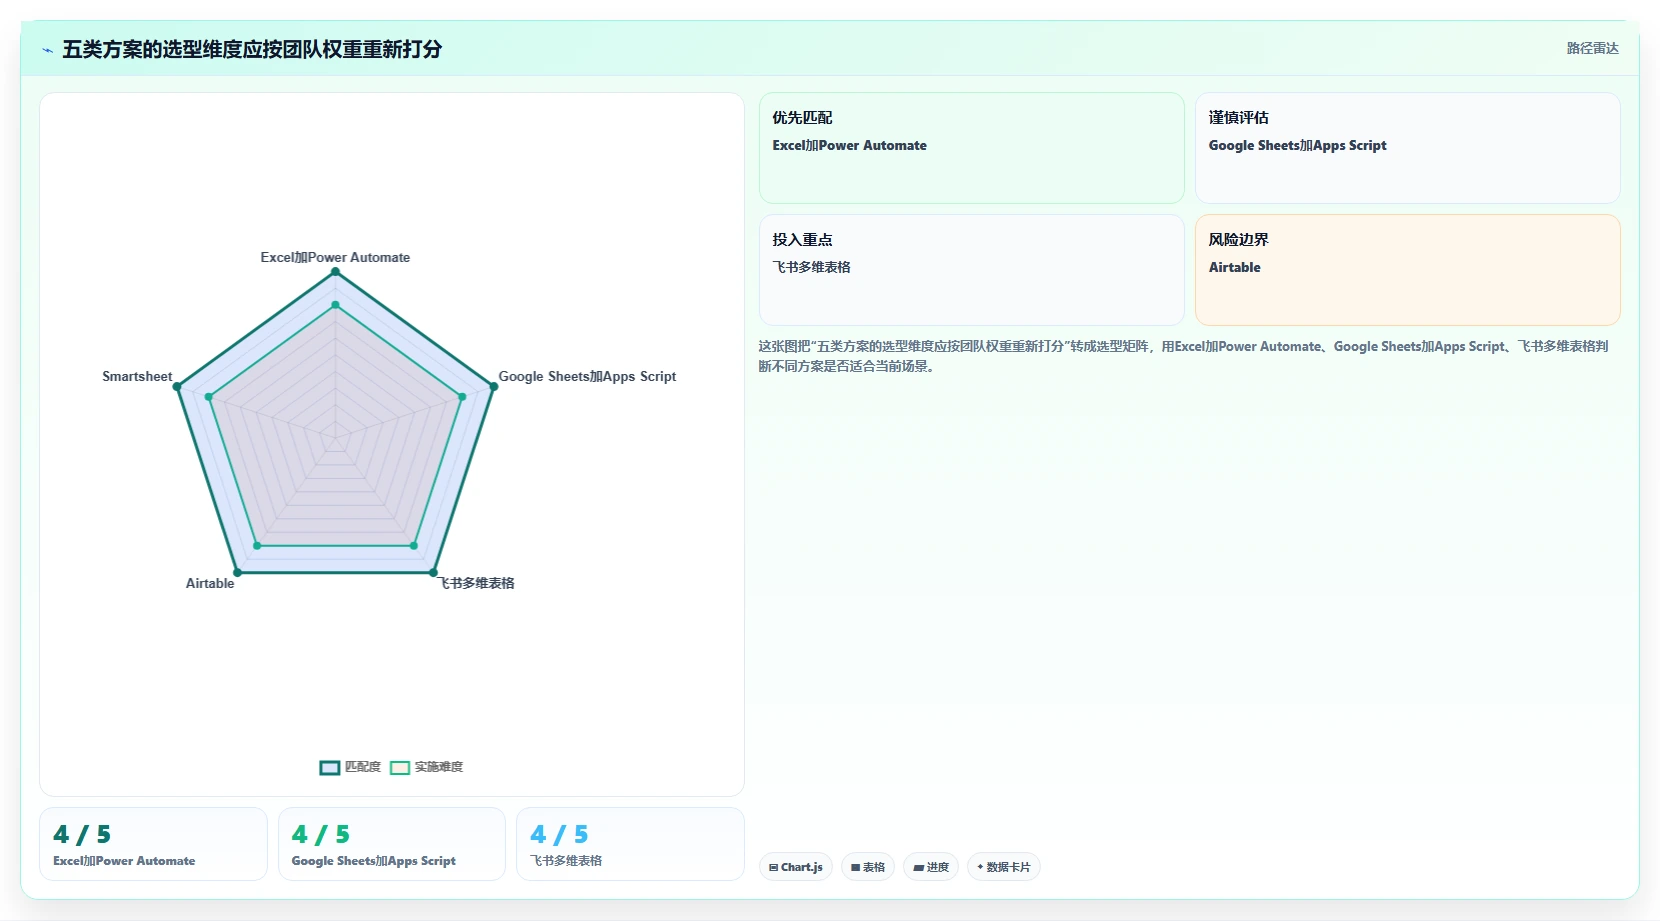Open the 投入重点 card
The height and width of the screenshot is (921, 1660).
coord(972,270)
